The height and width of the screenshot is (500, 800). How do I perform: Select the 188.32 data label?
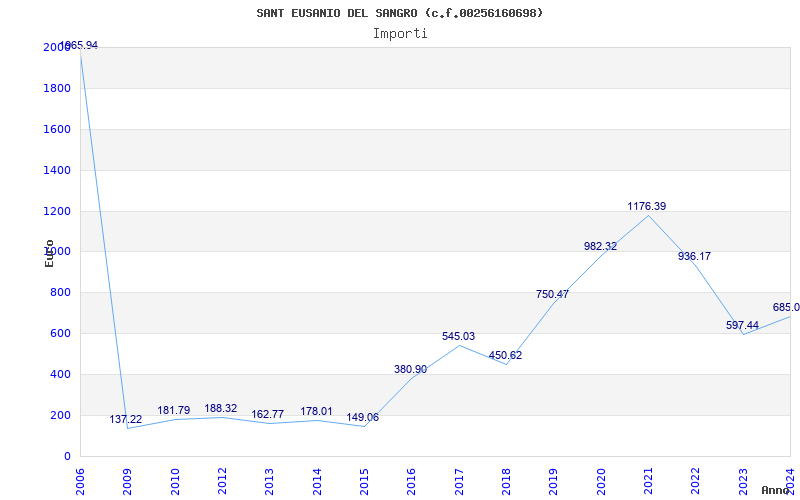point(220,408)
